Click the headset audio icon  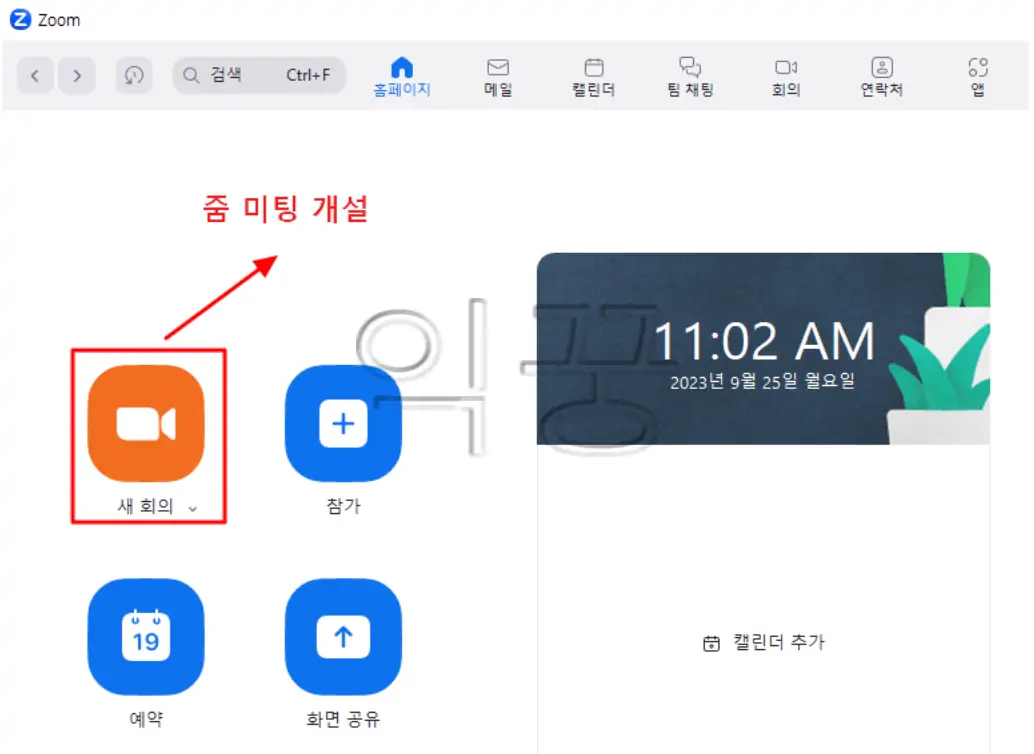pos(134,75)
